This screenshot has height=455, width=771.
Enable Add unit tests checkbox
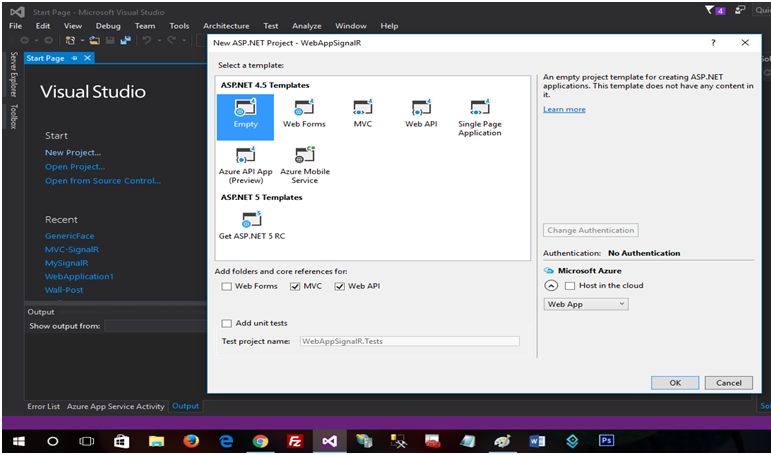[226, 323]
